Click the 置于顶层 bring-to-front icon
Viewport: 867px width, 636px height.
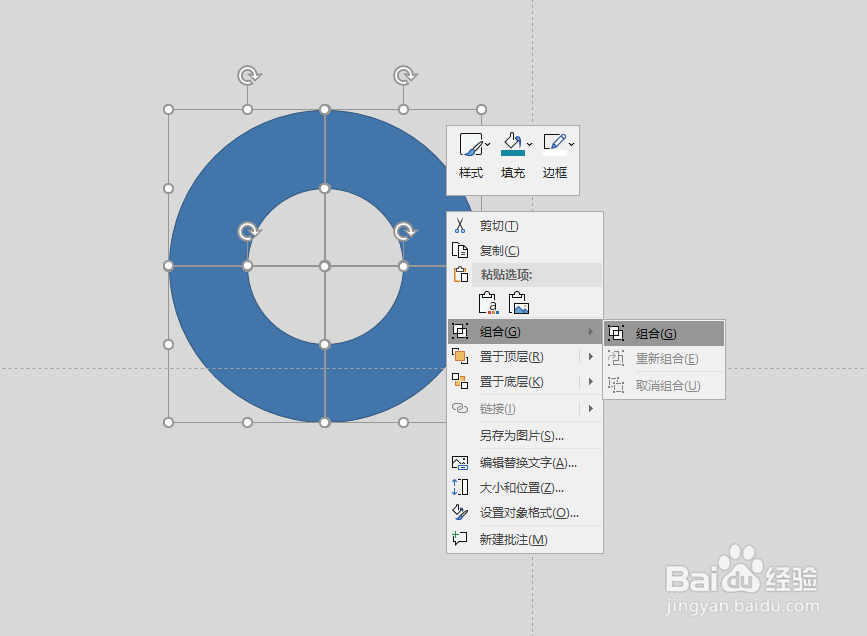462,356
